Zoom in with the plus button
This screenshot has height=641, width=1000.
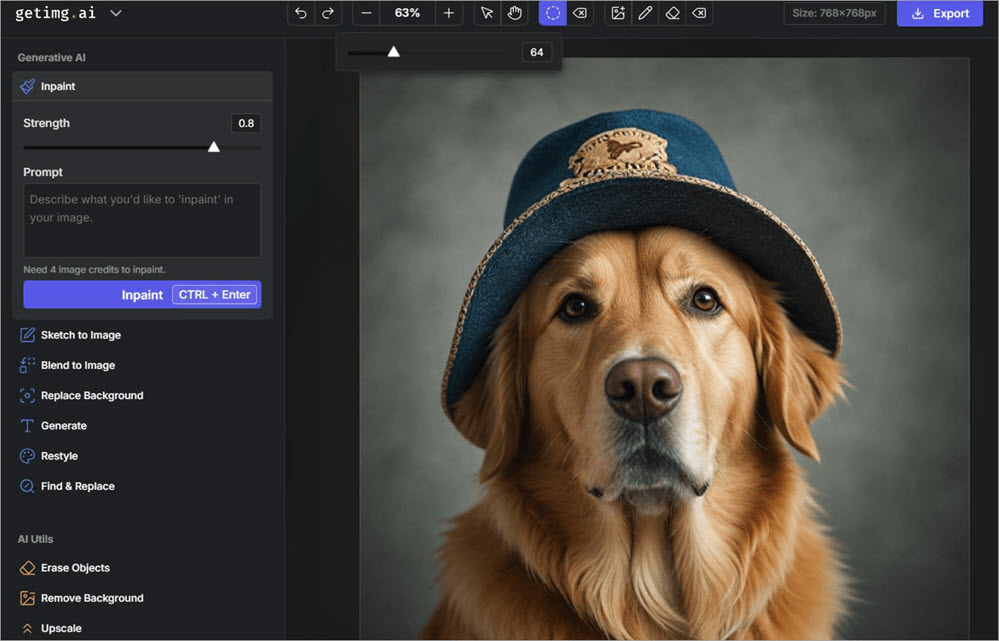[449, 13]
